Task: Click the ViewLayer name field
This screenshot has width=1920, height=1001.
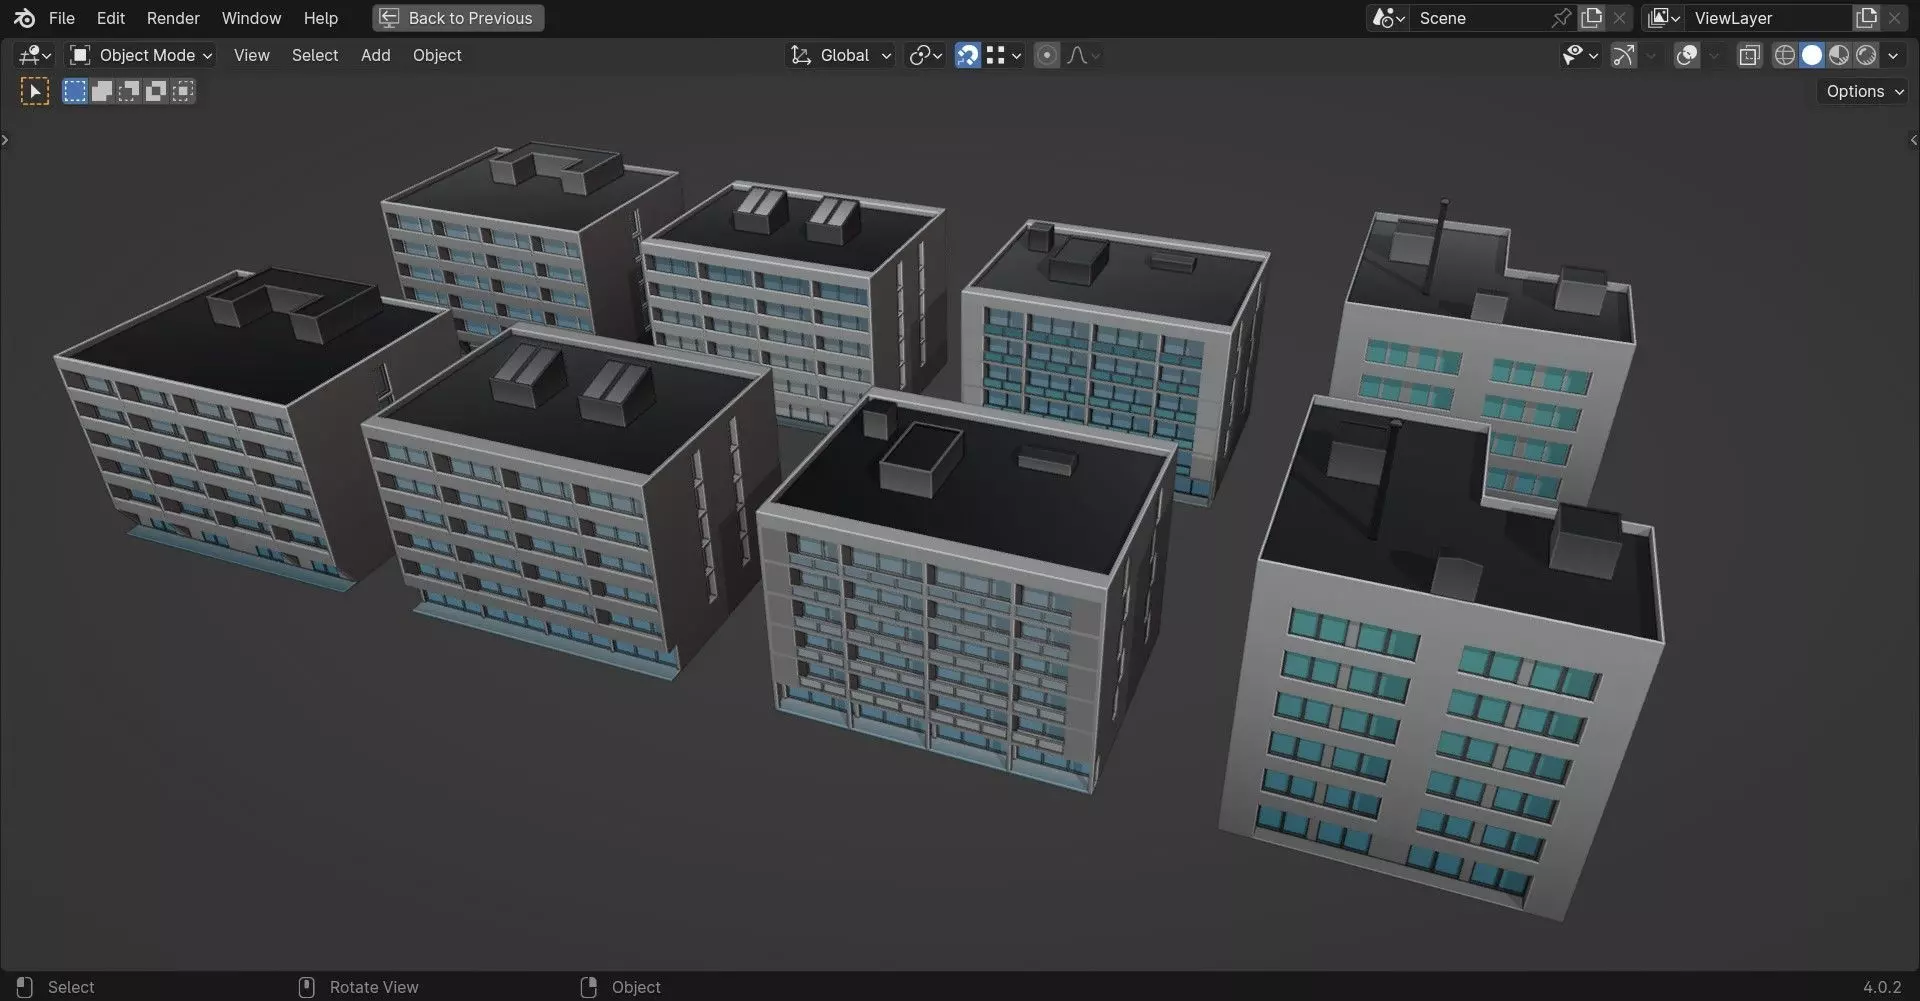Action: coord(1769,18)
